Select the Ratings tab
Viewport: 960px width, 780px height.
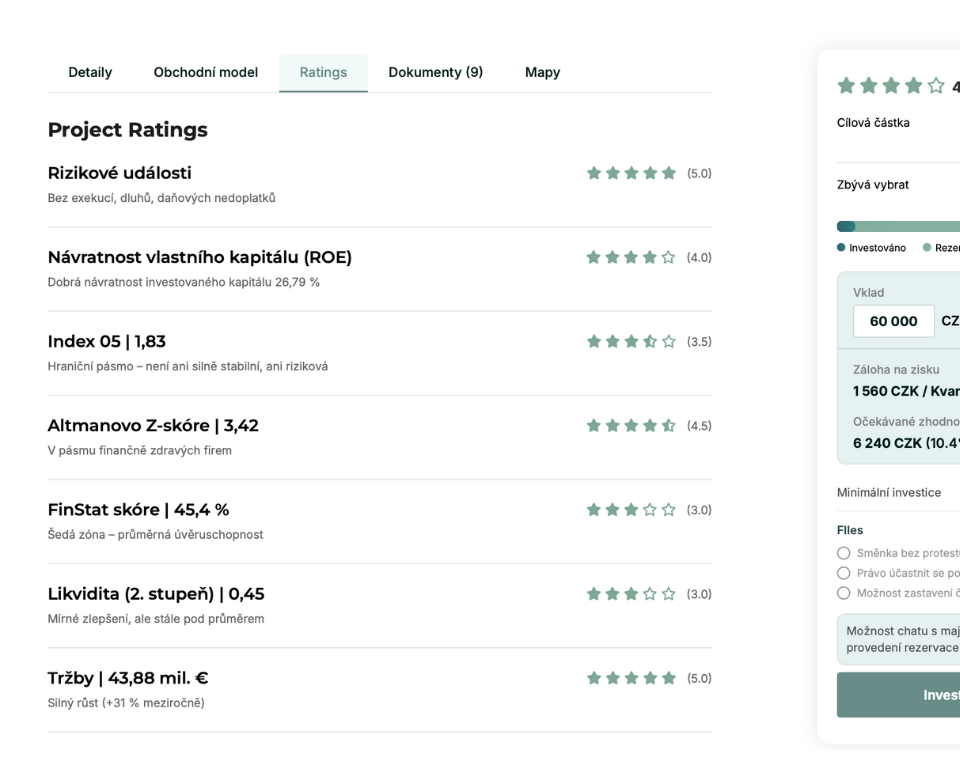[323, 72]
